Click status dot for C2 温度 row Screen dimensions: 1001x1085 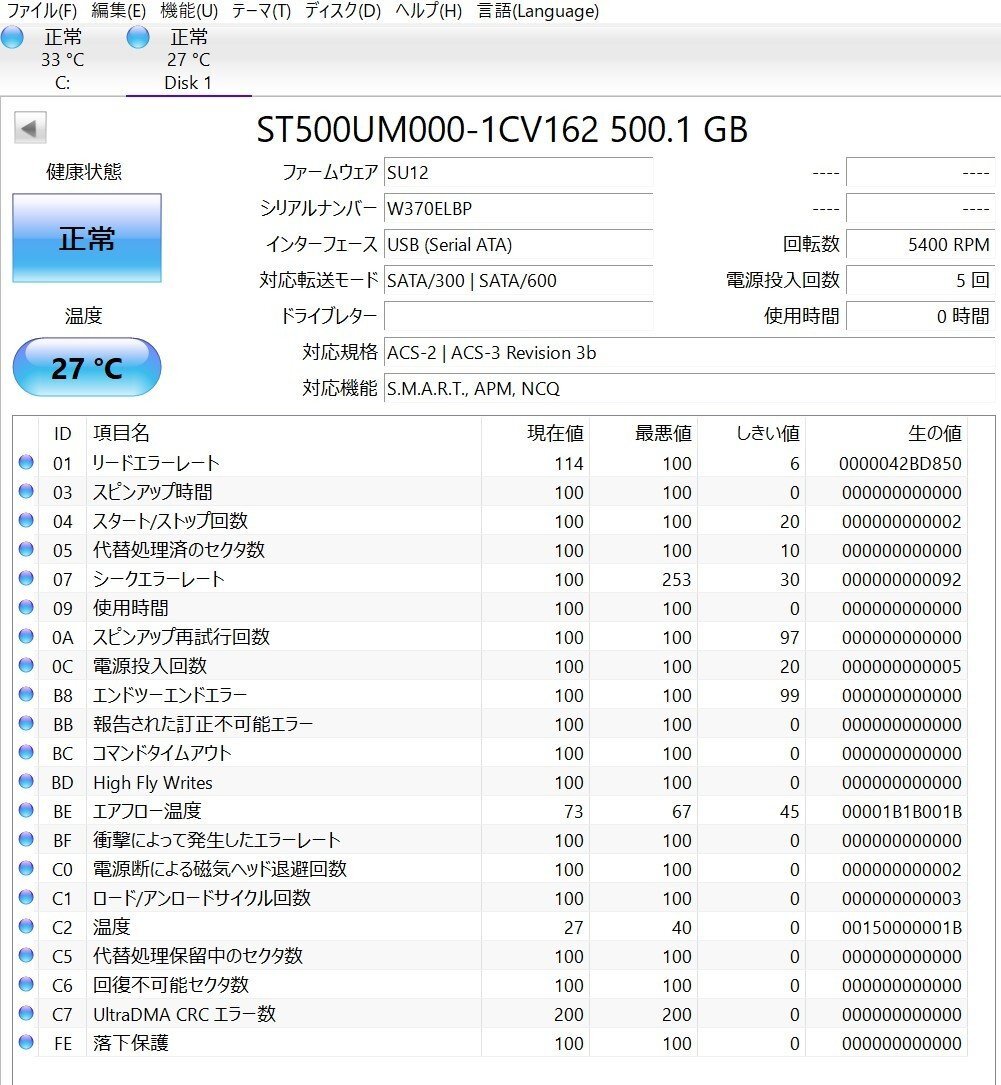tap(26, 926)
